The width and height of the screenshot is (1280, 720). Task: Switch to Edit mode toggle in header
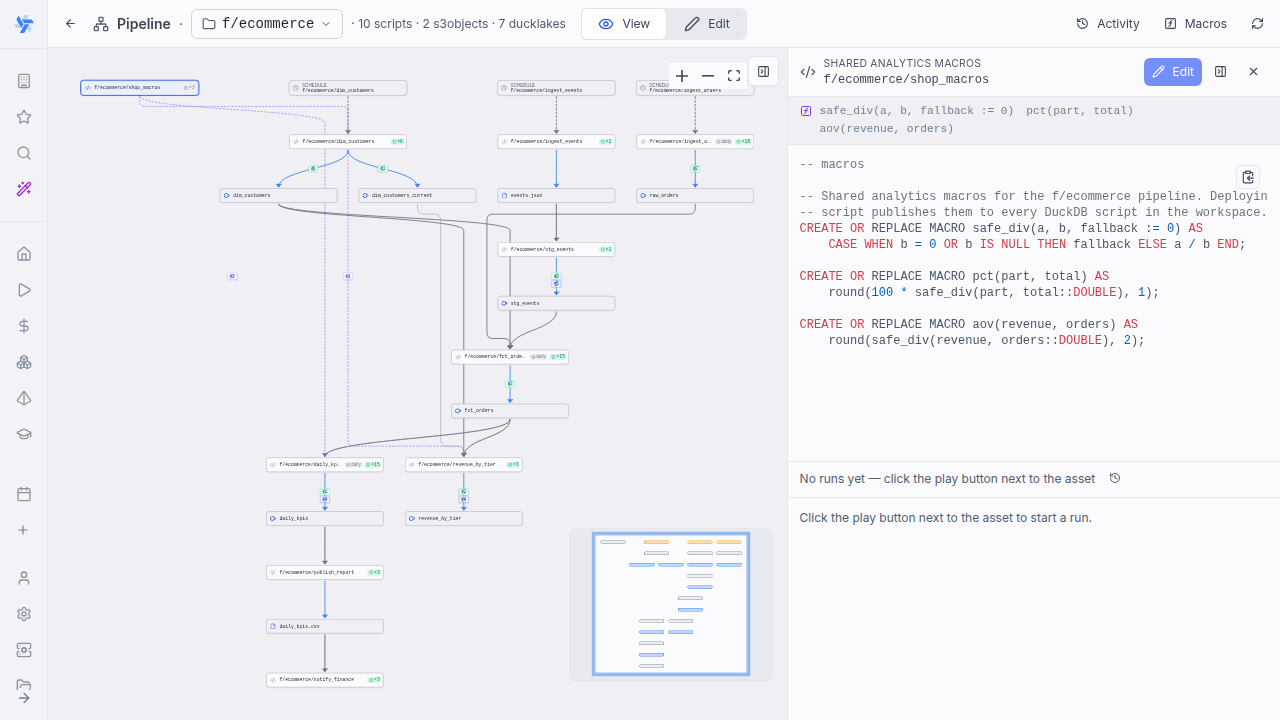[x=707, y=24]
